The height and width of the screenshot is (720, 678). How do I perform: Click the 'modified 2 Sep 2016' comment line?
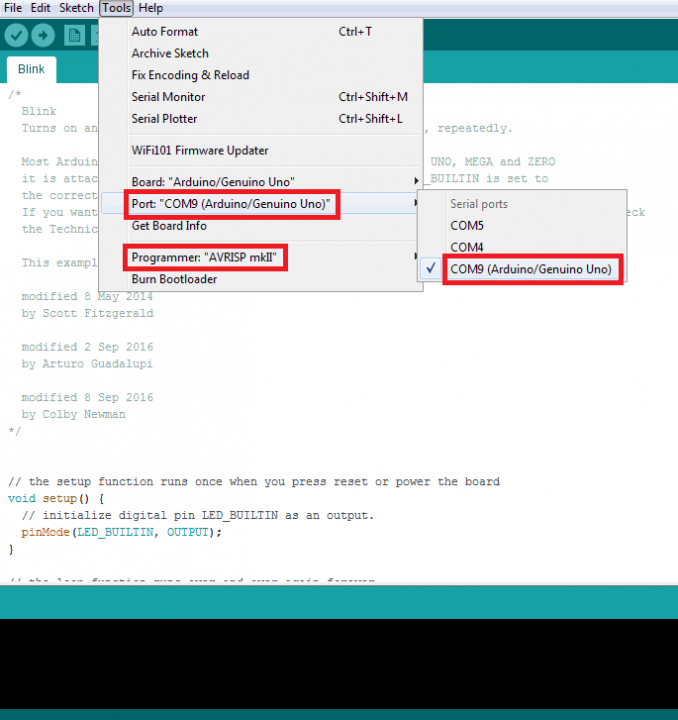click(x=87, y=347)
